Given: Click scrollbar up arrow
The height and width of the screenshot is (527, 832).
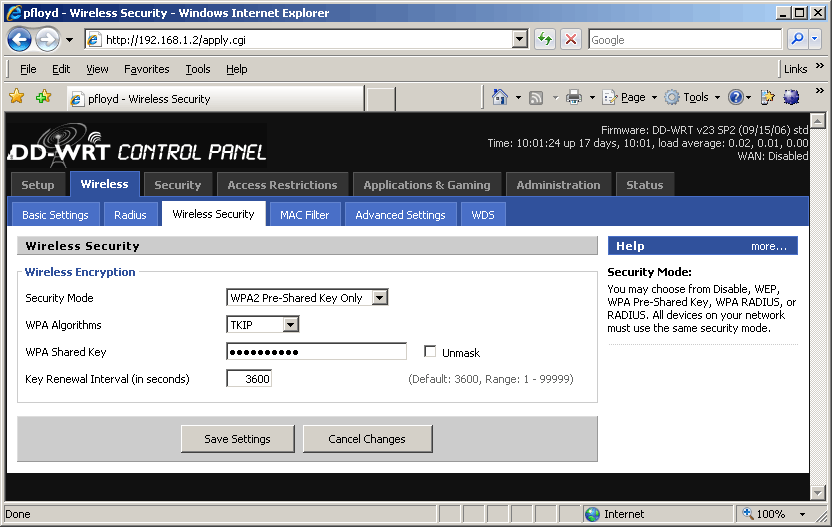Looking at the screenshot, I should point(818,121).
